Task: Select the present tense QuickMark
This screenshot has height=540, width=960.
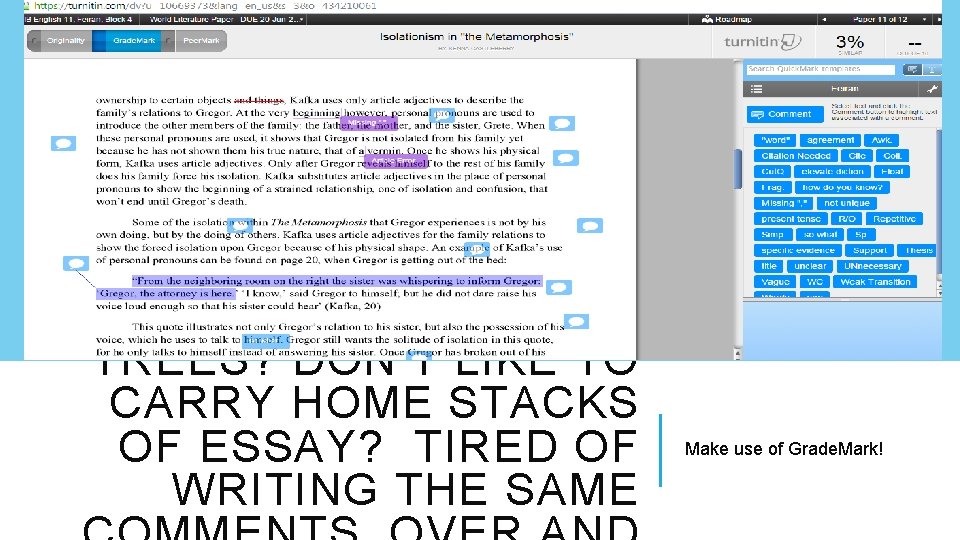Action: [x=790, y=219]
